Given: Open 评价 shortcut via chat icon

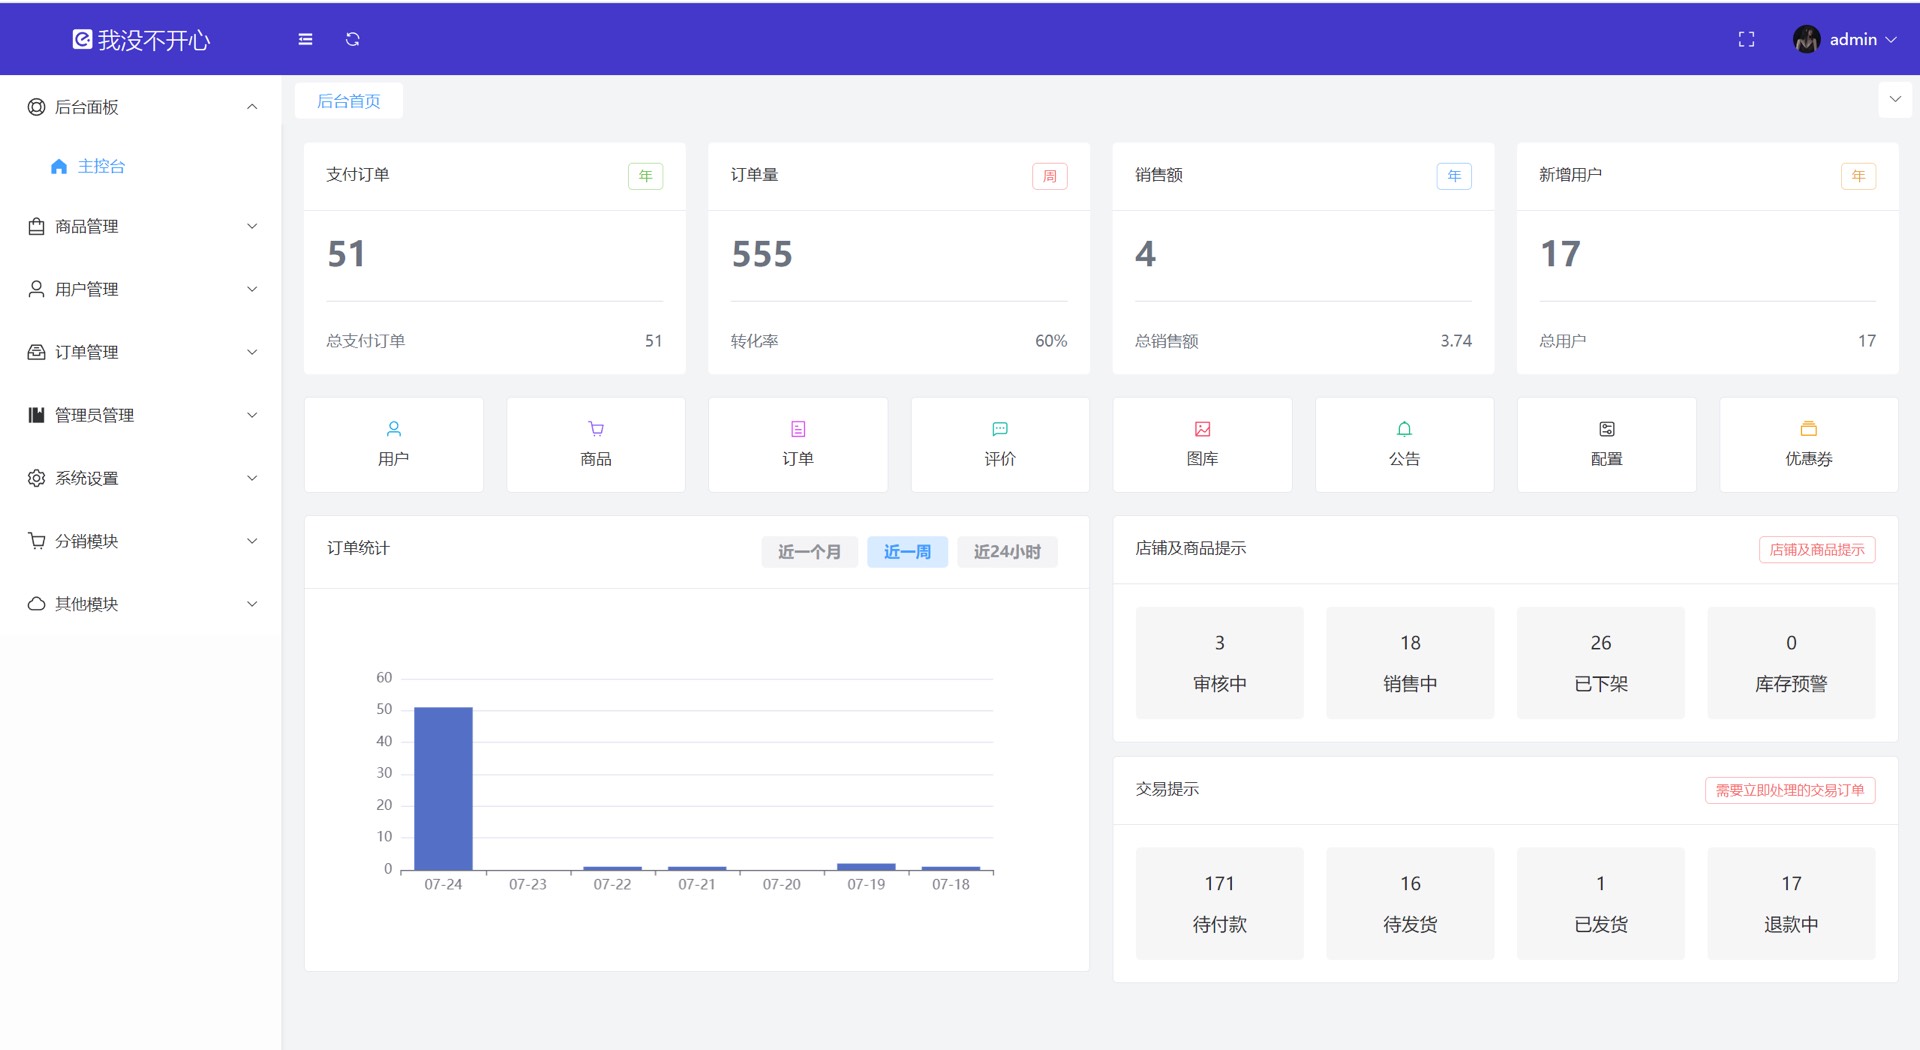Looking at the screenshot, I should [1000, 429].
